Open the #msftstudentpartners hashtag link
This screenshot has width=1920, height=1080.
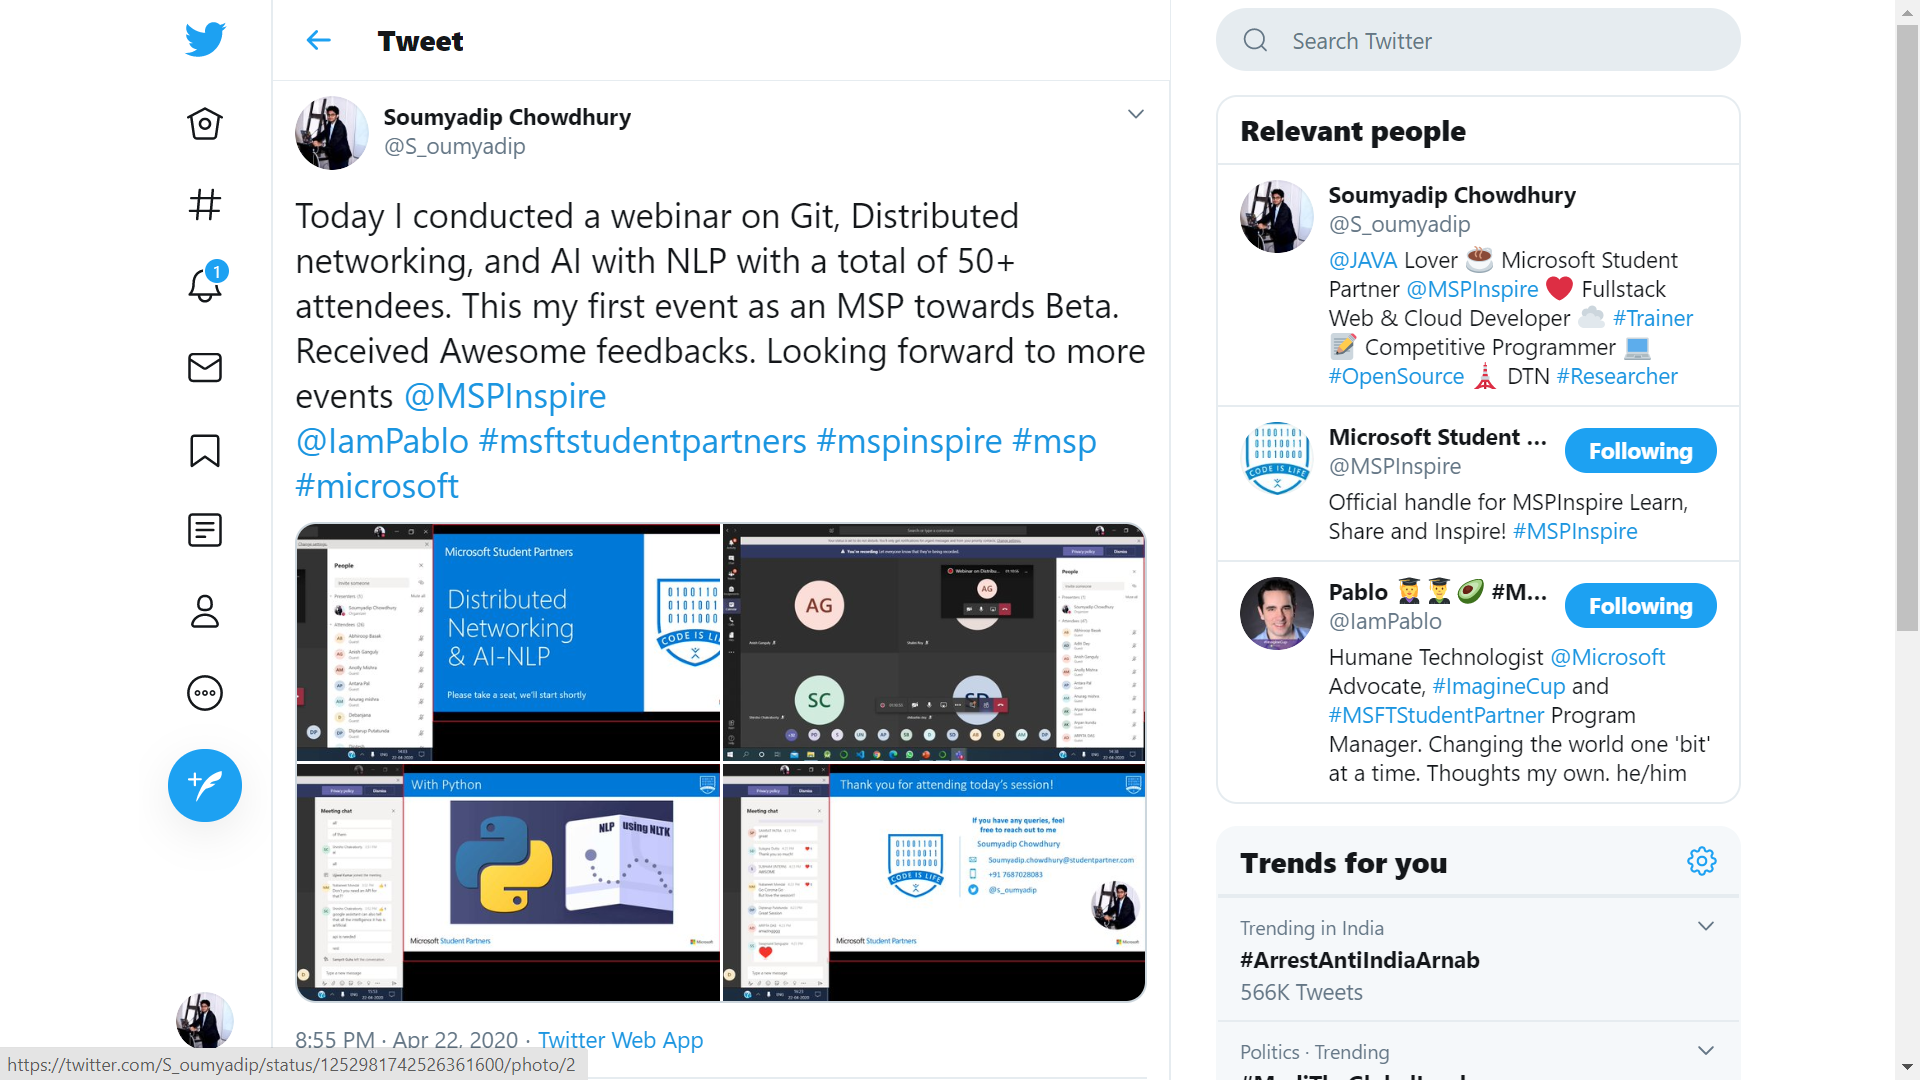click(x=642, y=441)
